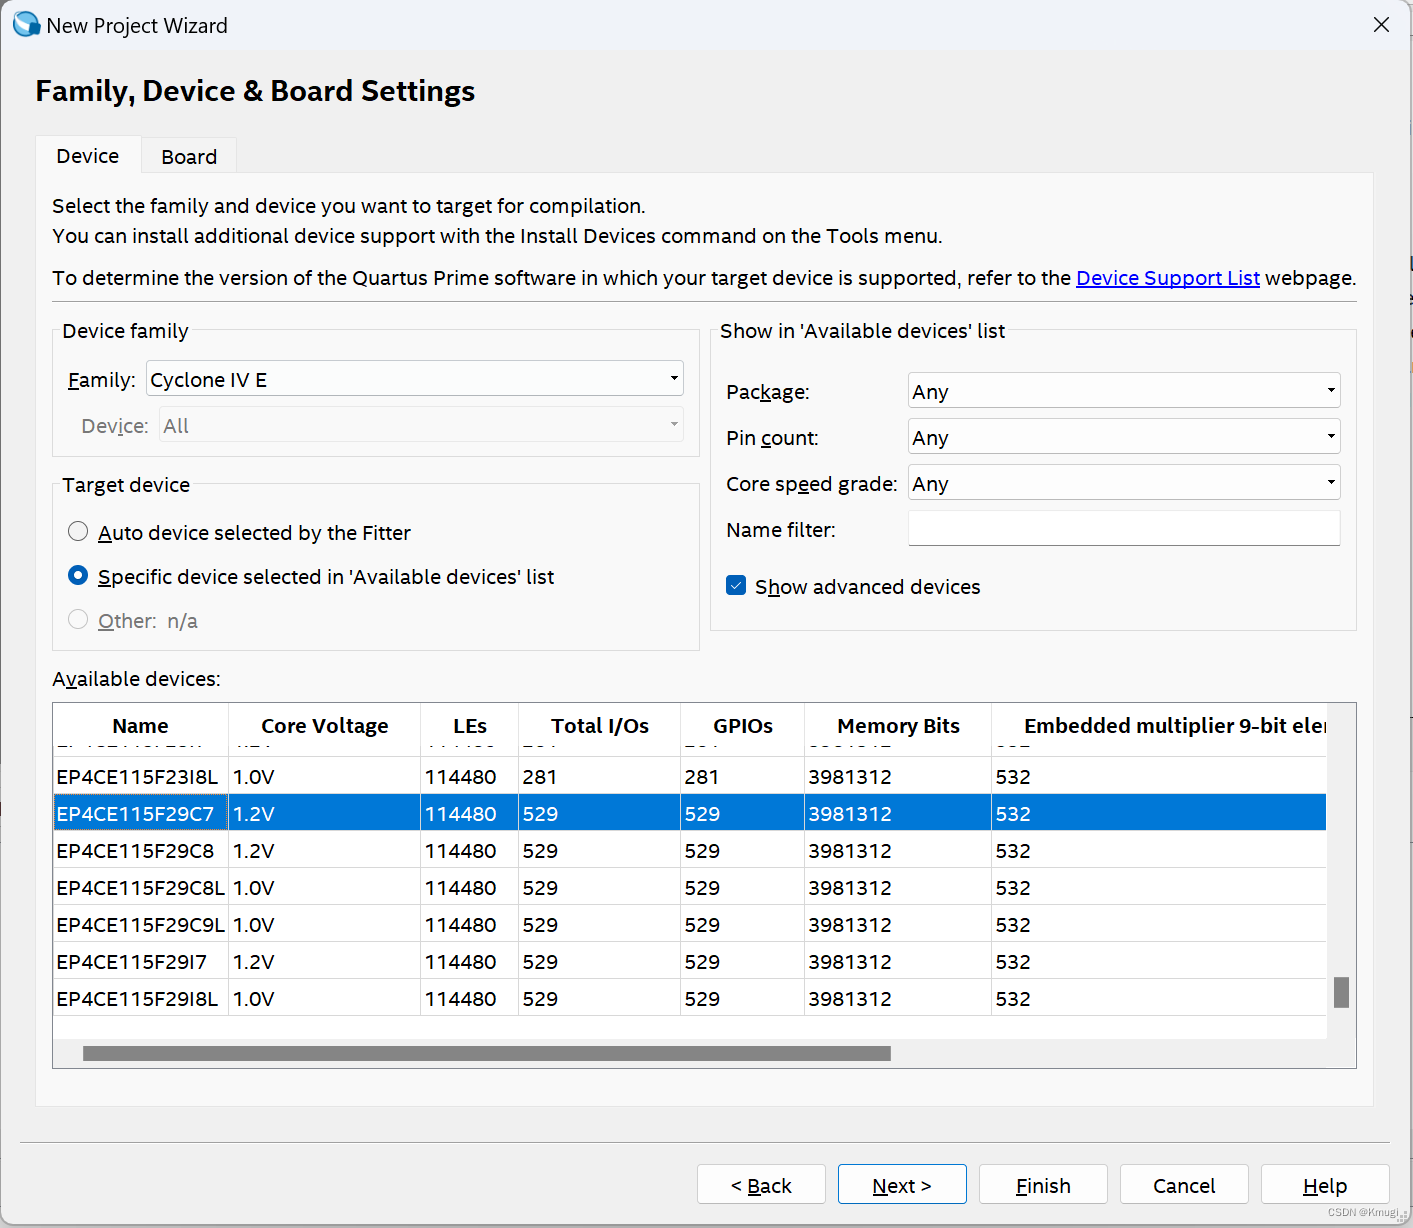Click the LEs column header

(x=469, y=726)
